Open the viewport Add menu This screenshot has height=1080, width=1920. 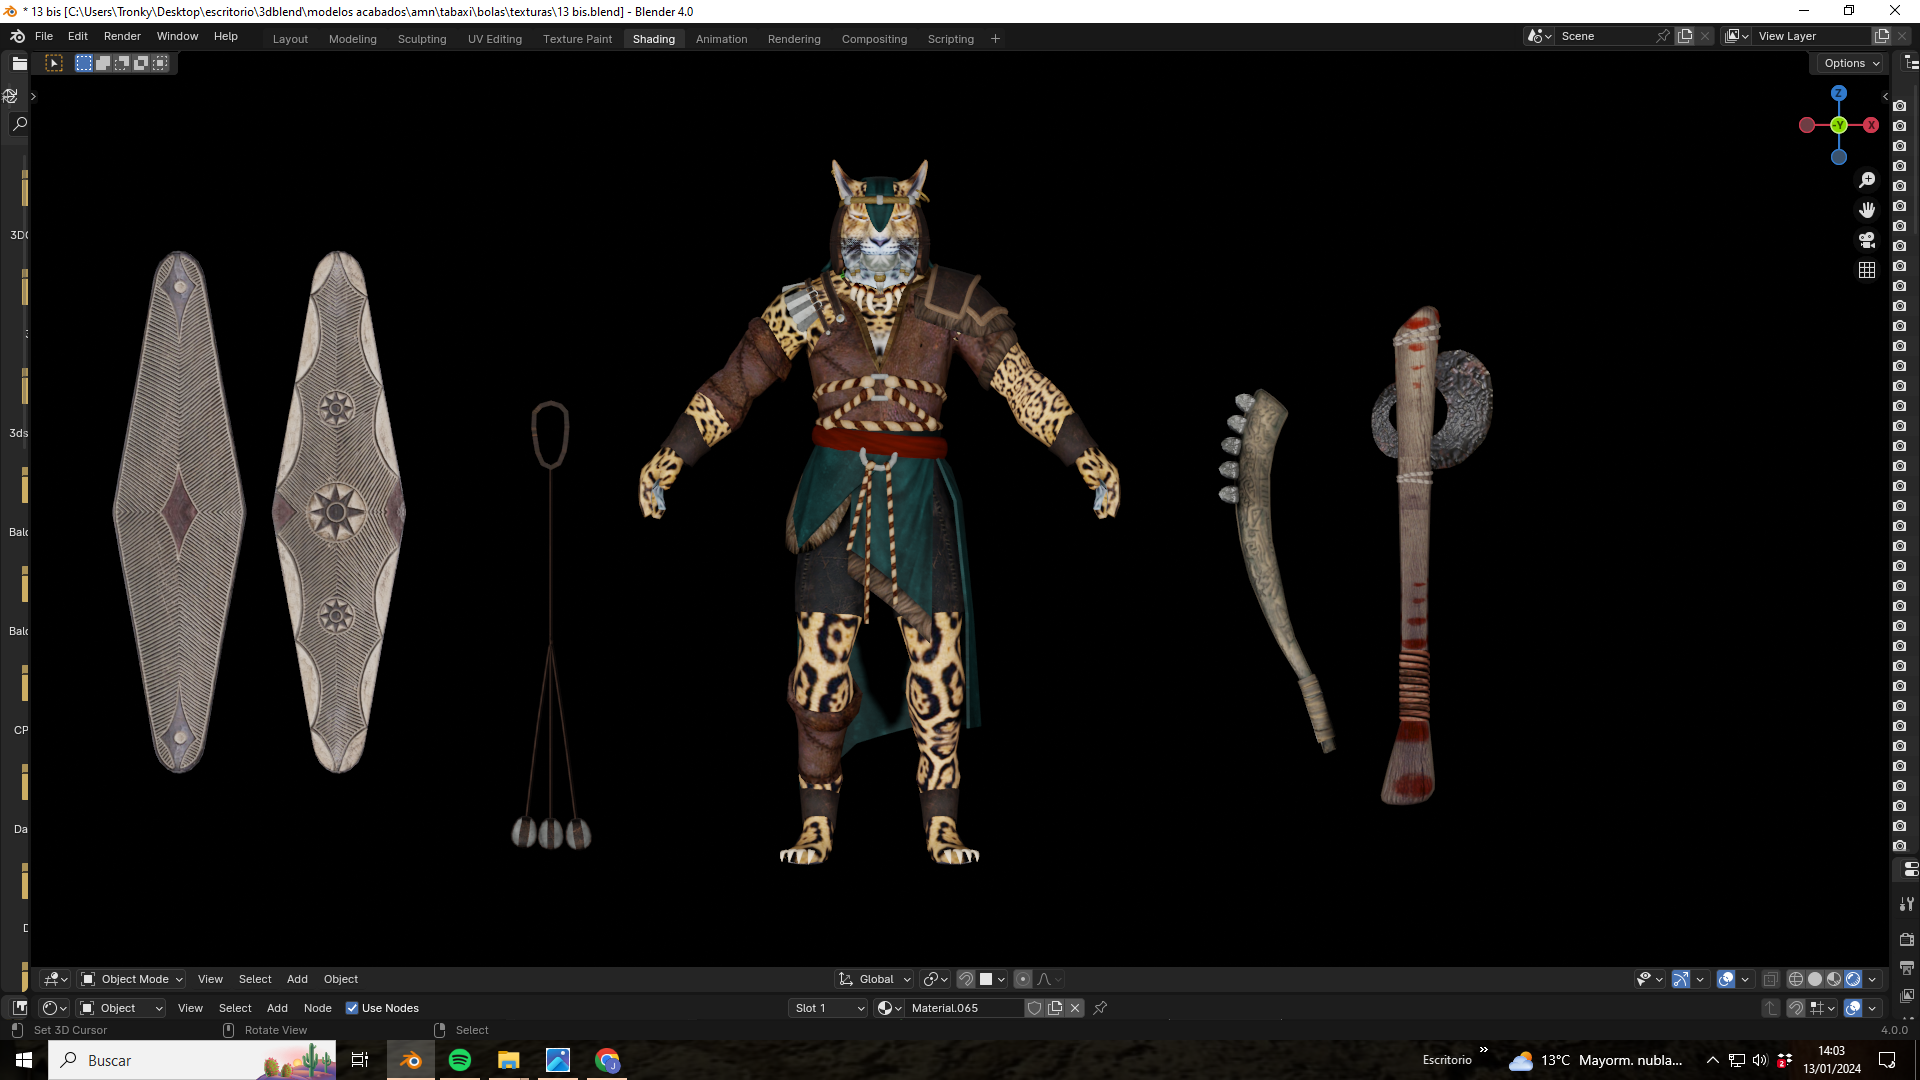pyautogui.click(x=297, y=979)
